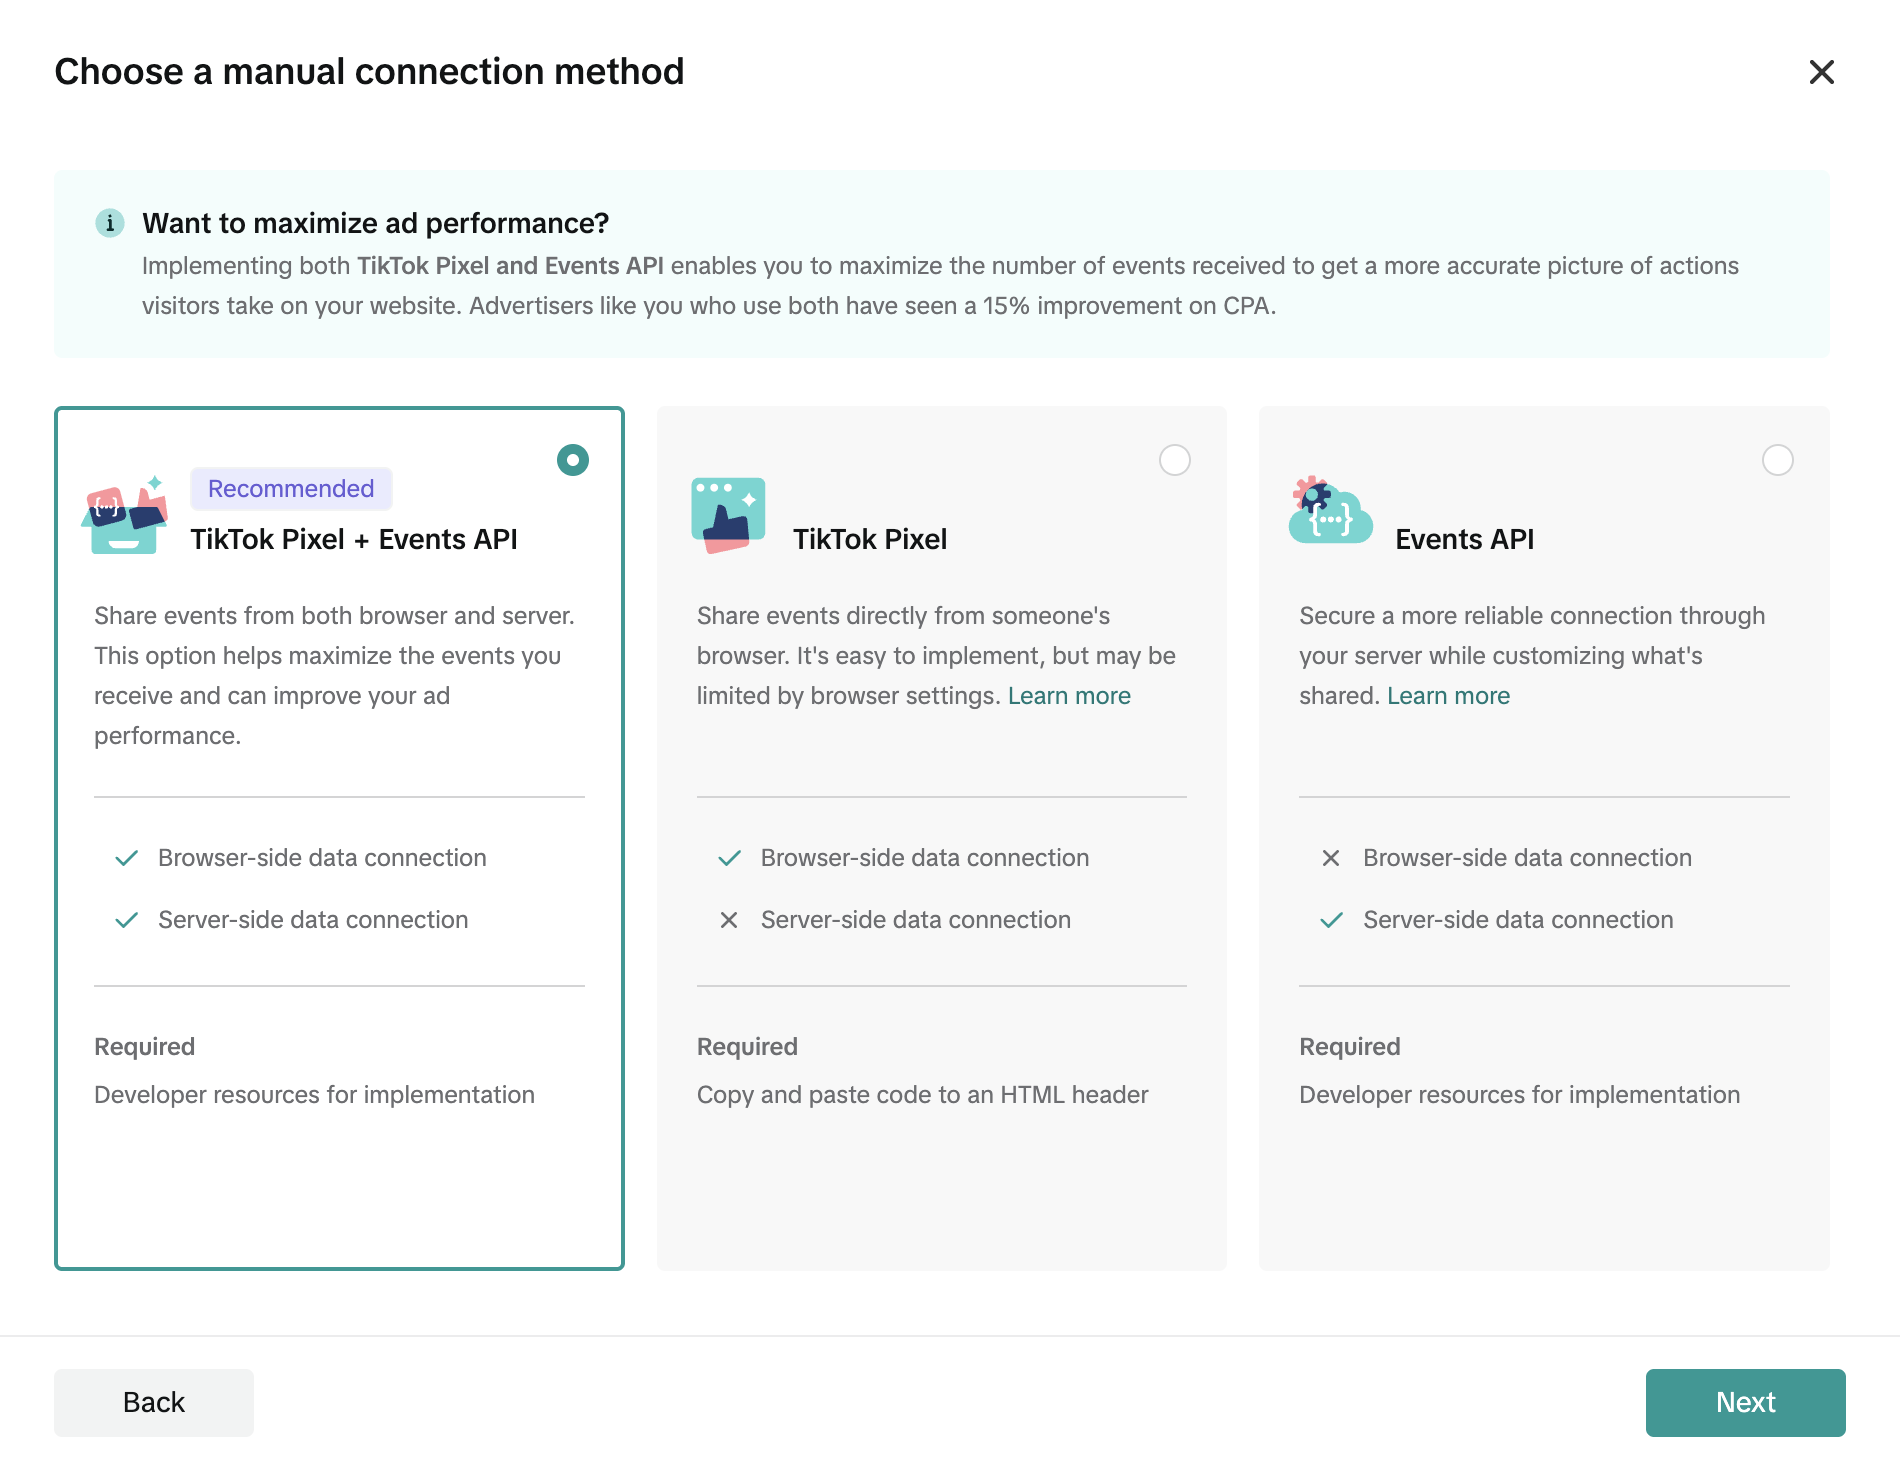
Task: Click checkmark beside Browser-side connection in TikTok Pixel card
Action: 729,858
